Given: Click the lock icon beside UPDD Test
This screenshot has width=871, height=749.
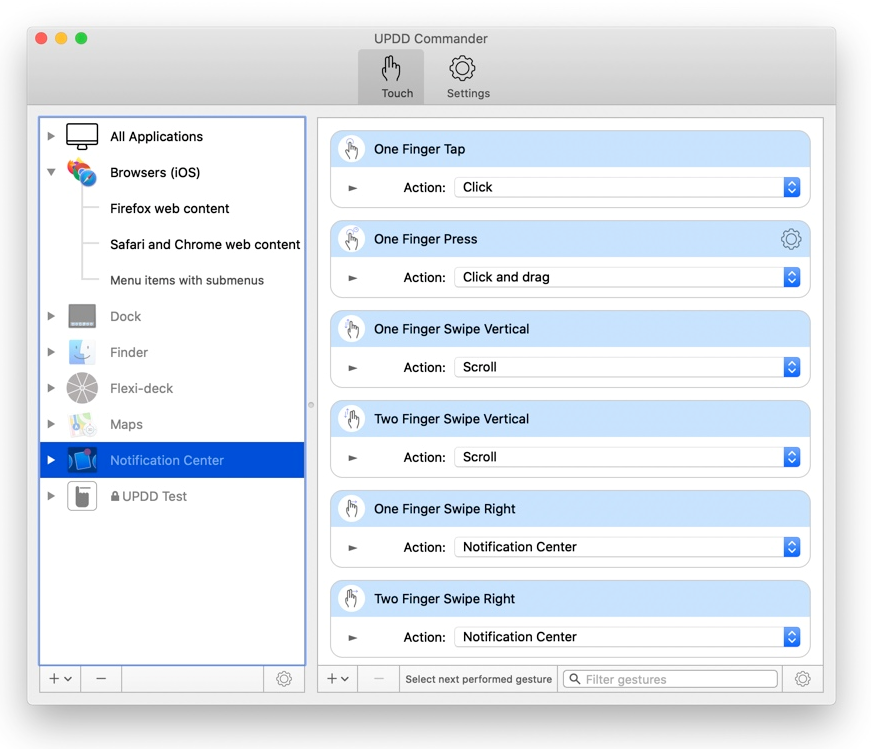Looking at the screenshot, I should coord(115,496).
